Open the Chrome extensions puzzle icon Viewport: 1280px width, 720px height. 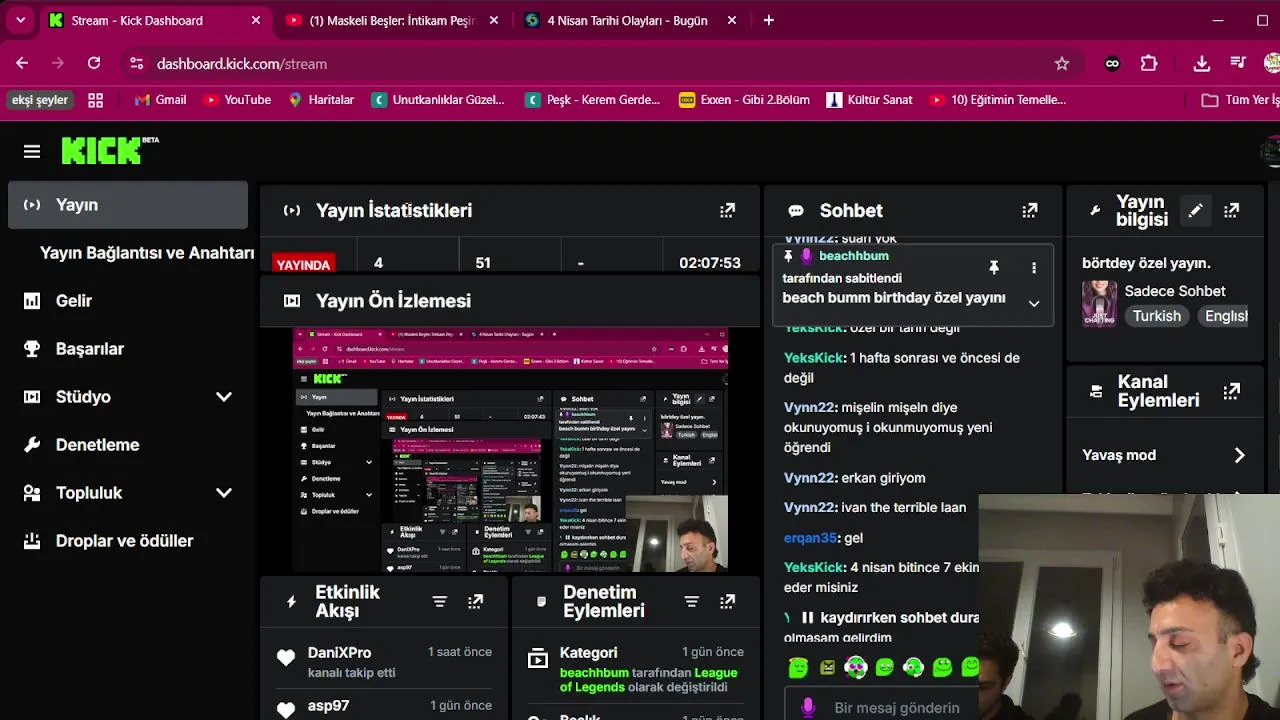(x=1149, y=63)
